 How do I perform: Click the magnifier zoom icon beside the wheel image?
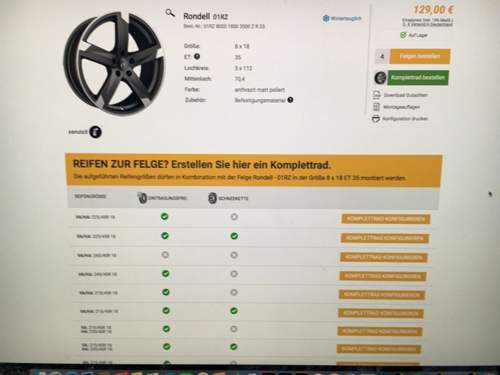(170, 13)
